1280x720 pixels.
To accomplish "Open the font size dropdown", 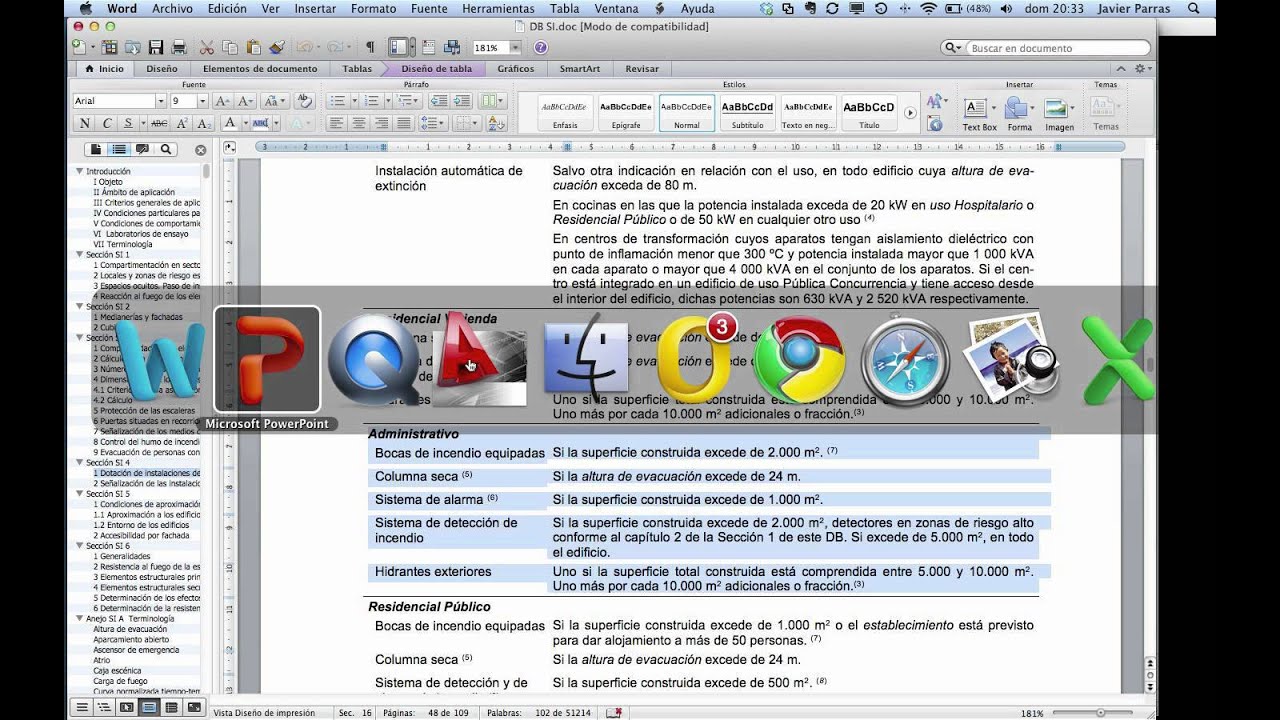I will (x=202, y=101).
